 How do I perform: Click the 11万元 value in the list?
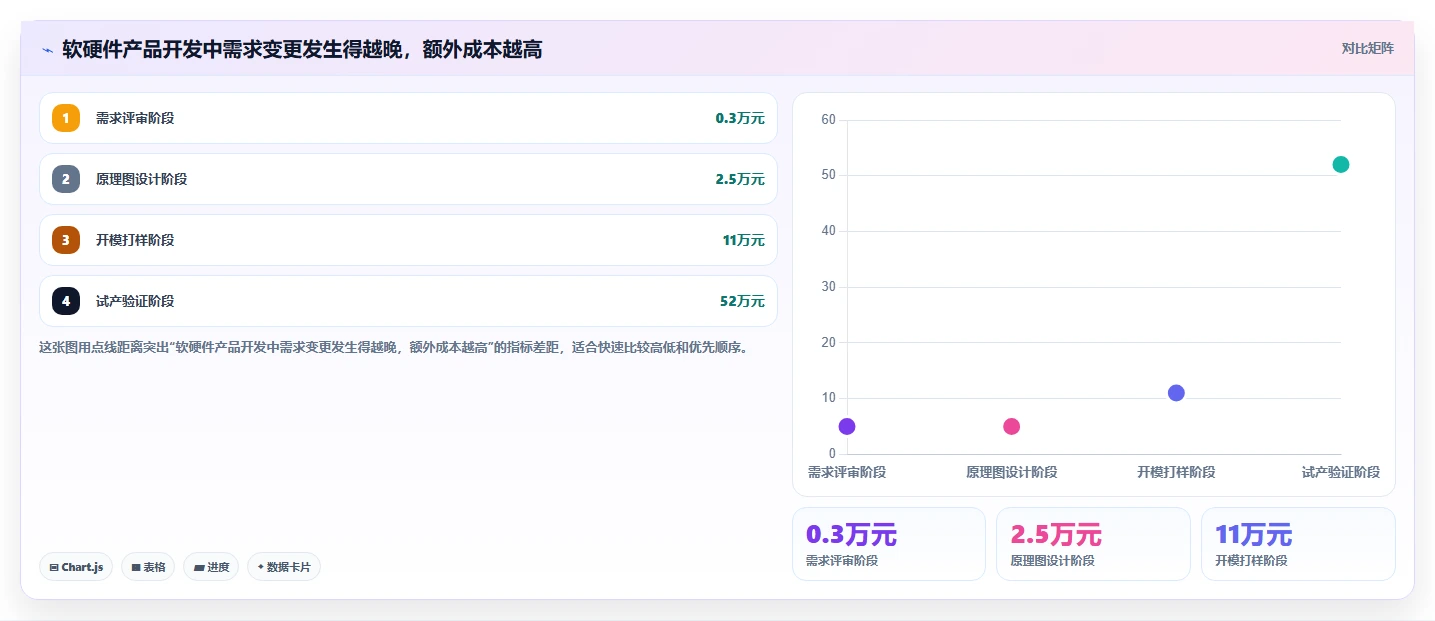(x=744, y=240)
